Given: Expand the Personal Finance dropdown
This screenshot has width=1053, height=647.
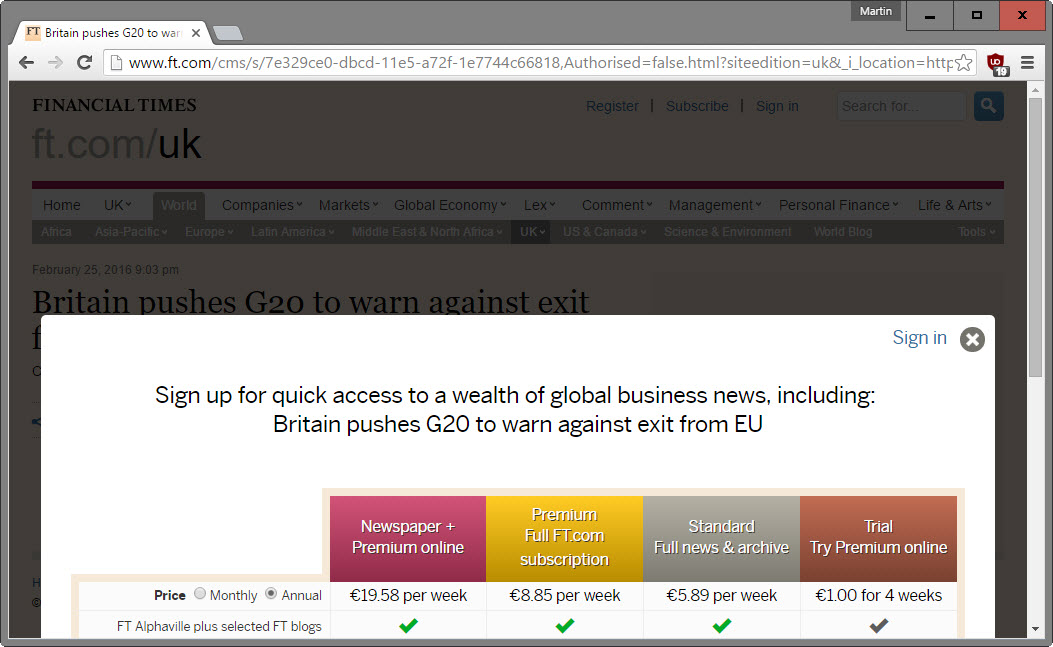Looking at the screenshot, I should click(839, 205).
